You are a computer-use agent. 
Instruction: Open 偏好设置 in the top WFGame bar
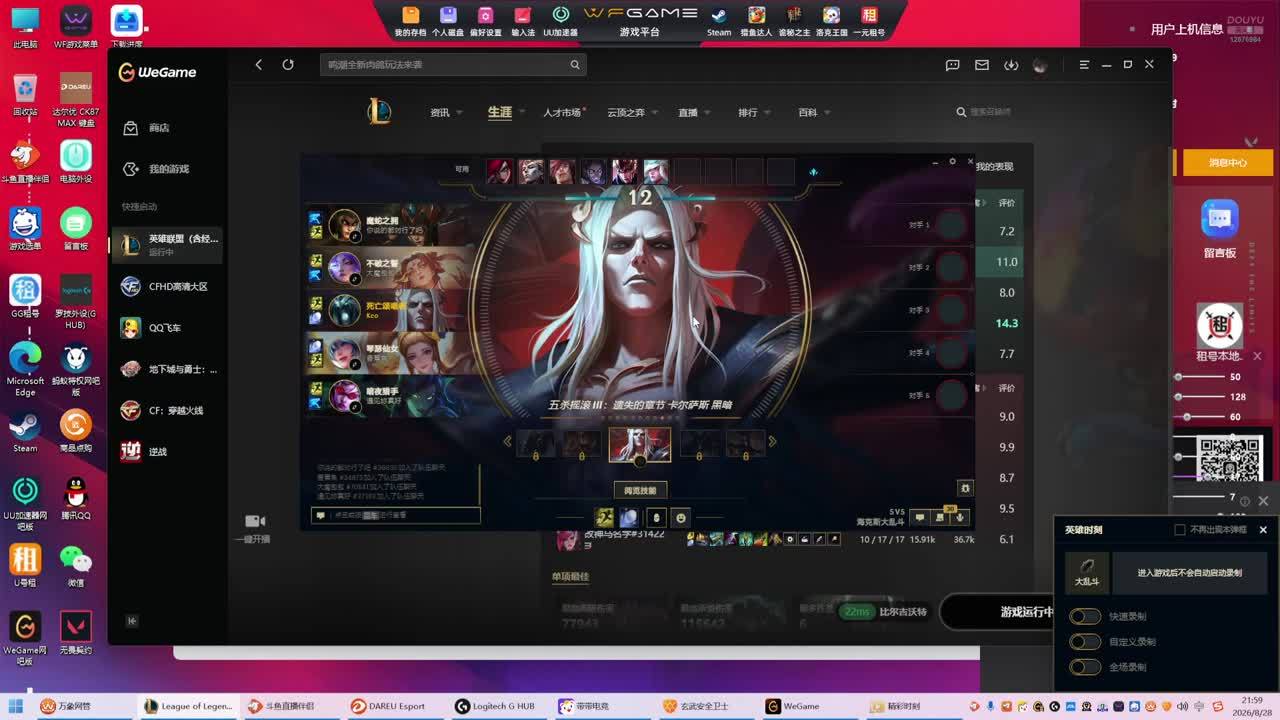pos(486,21)
